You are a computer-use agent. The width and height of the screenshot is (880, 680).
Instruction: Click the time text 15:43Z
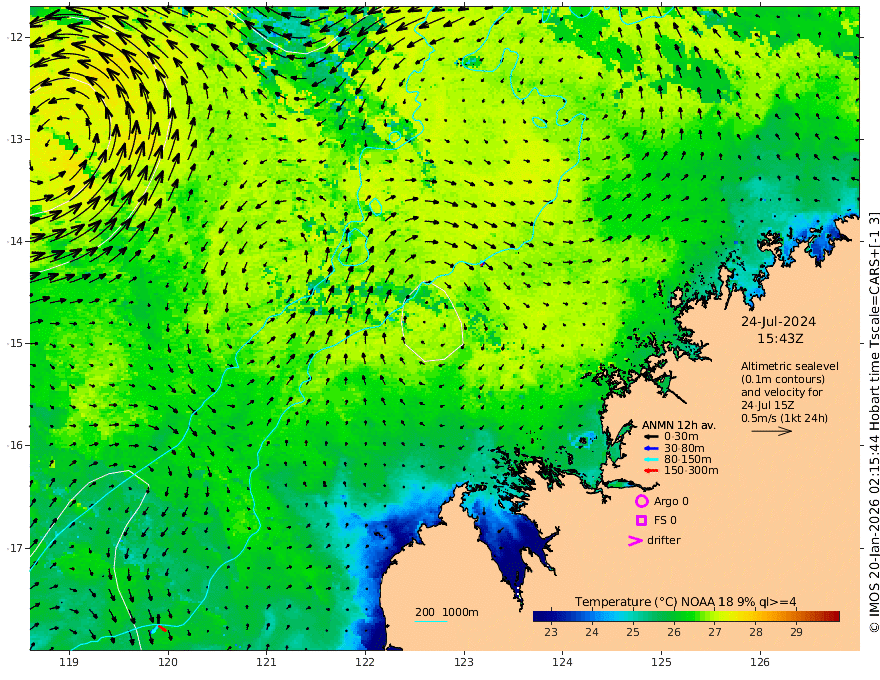(x=780, y=339)
